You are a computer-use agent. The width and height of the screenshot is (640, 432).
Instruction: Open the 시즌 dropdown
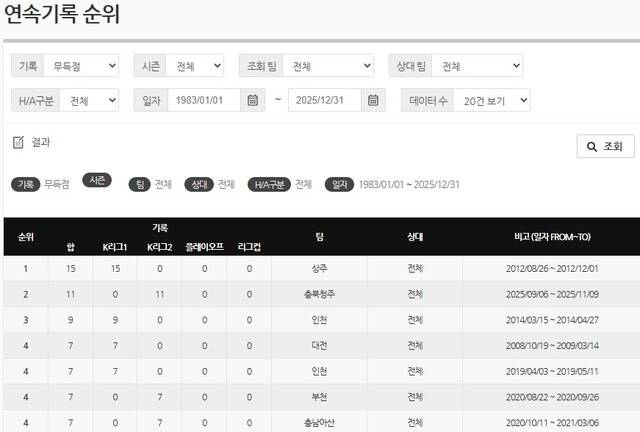point(194,66)
